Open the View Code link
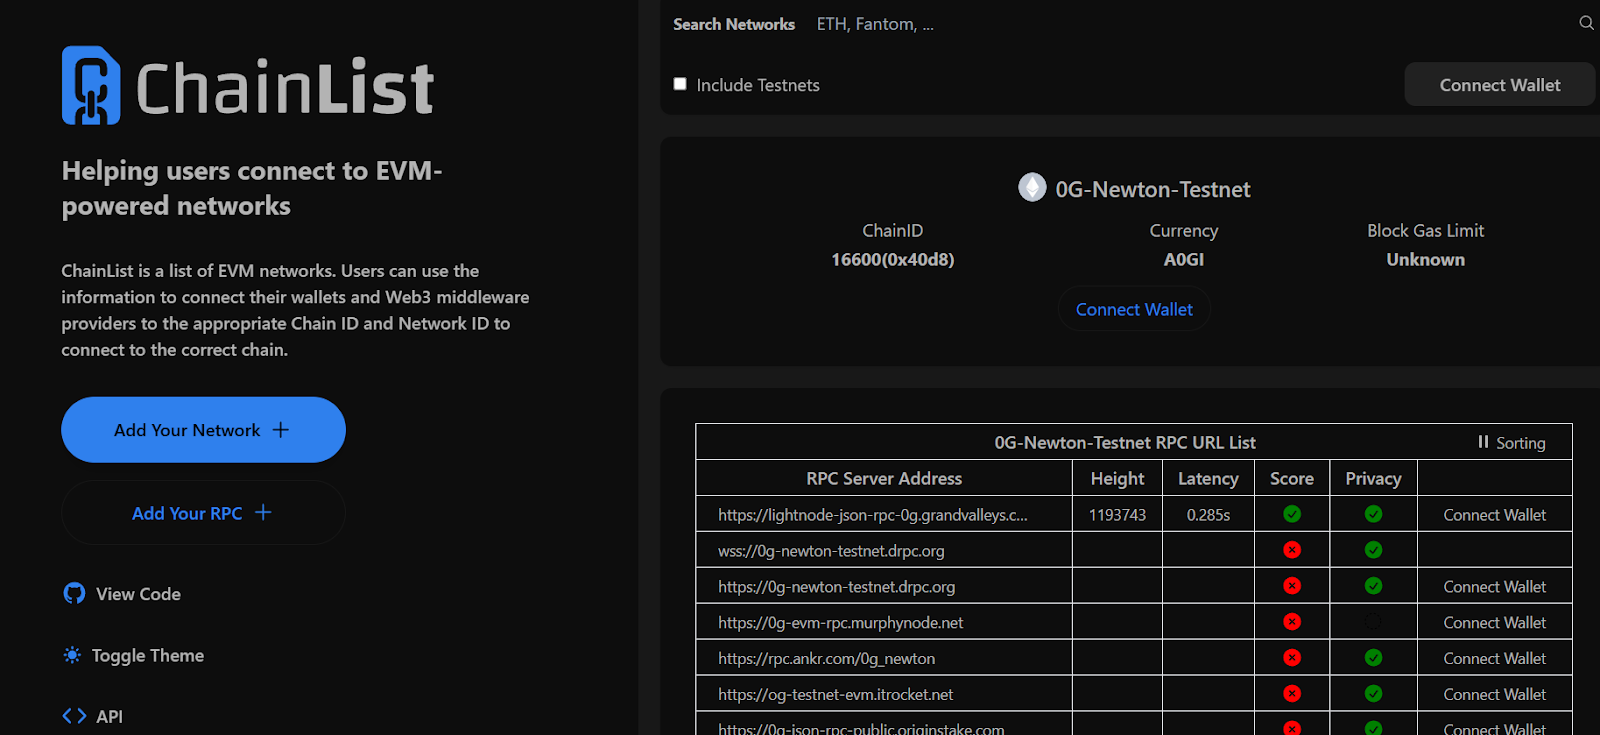 click(122, 594)
